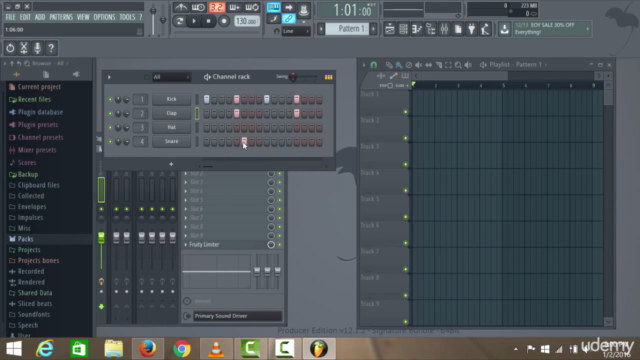
Task: Open the playlist options menu arrow
Action: (x=364, y=64)
